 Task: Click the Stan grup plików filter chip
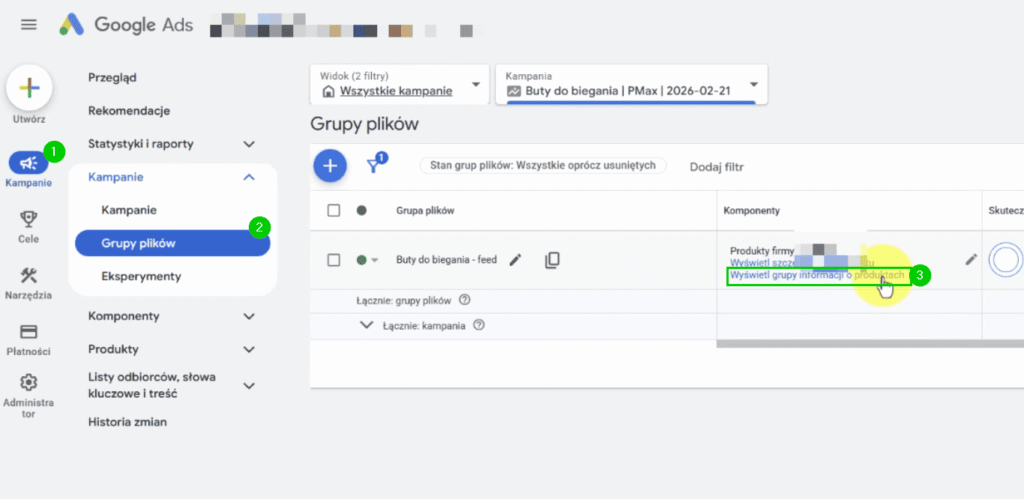pos(543,166)
